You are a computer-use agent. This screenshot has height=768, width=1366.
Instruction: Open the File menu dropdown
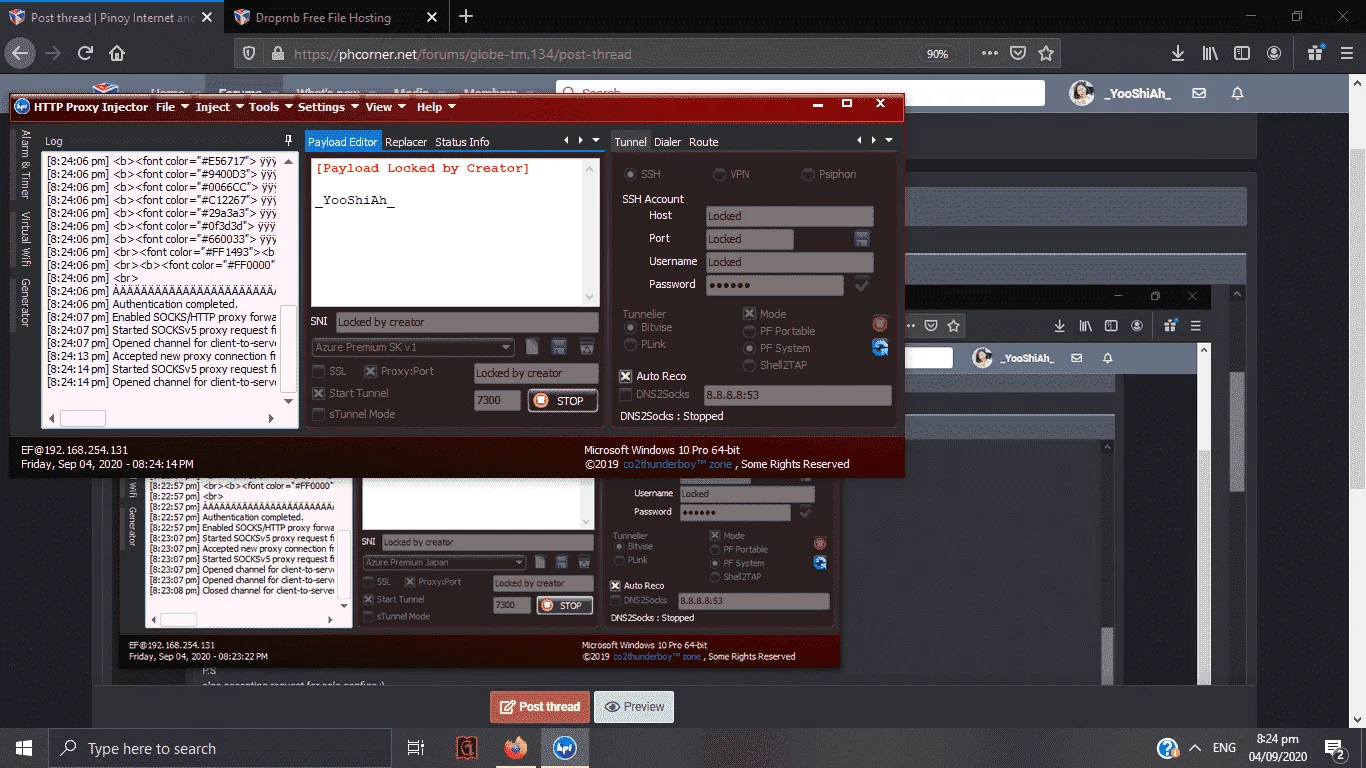click(x=170, y=107)
